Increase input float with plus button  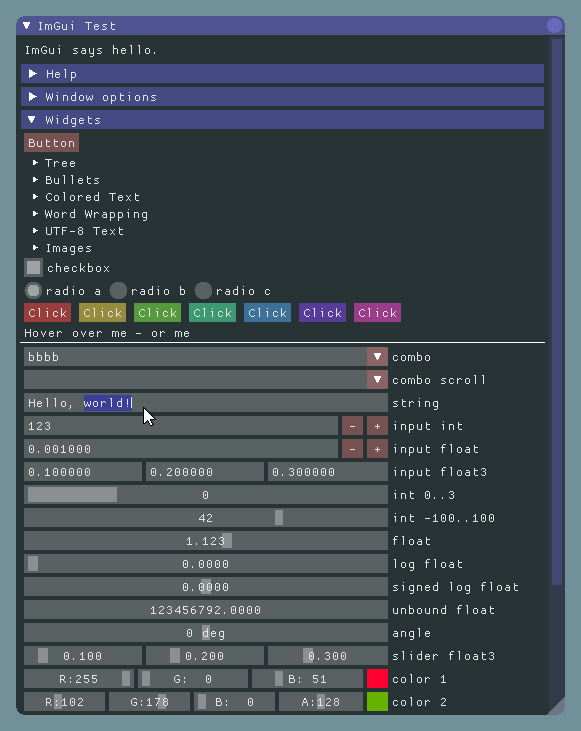pyautogui.click(x=377, y=448)
